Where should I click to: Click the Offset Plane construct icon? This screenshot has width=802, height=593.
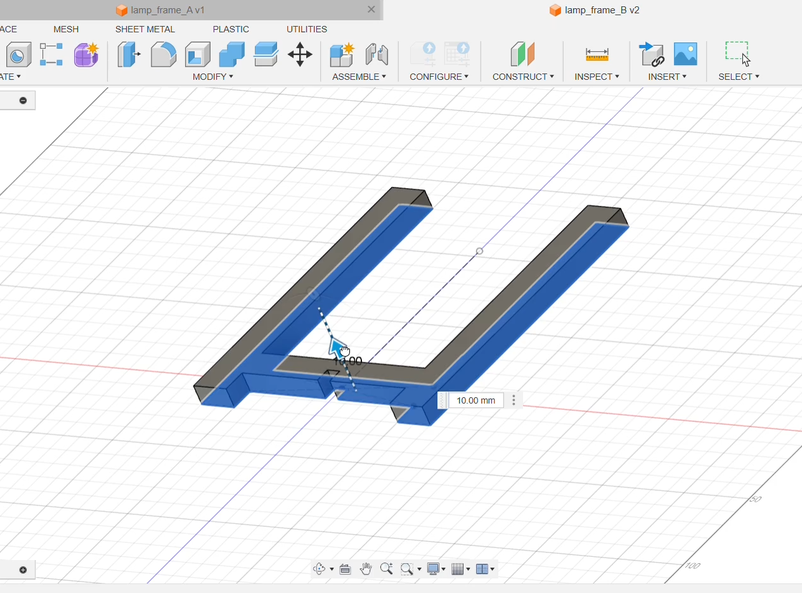click(x=523, y=54)
